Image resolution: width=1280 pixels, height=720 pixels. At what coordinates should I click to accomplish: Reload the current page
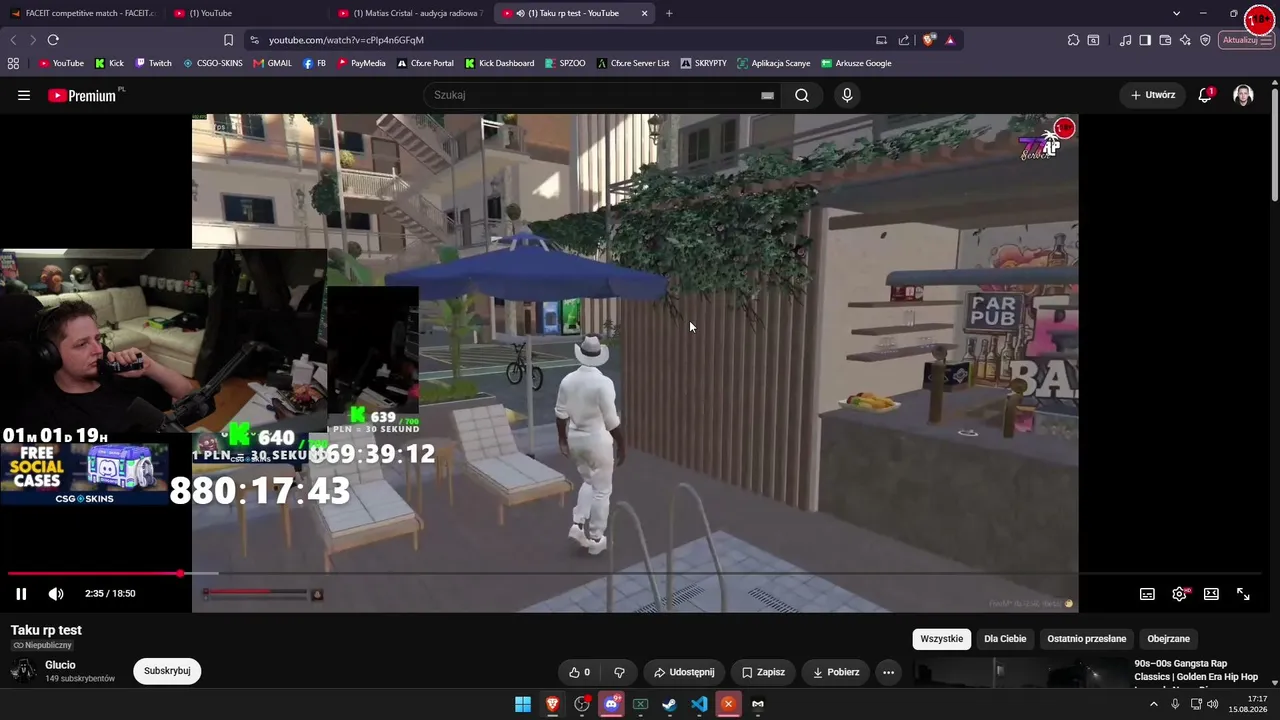(x=53, y=40)
